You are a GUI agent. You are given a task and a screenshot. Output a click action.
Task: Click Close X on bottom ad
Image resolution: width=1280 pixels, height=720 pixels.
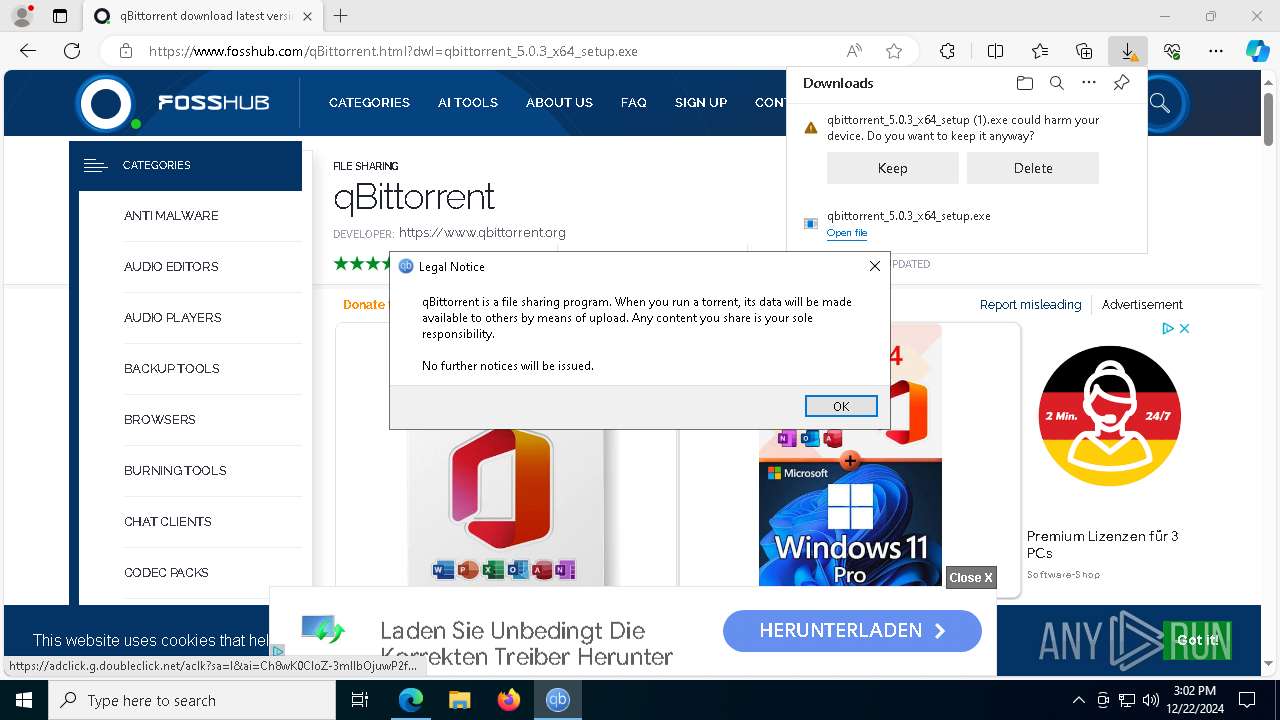click(971, 577)
